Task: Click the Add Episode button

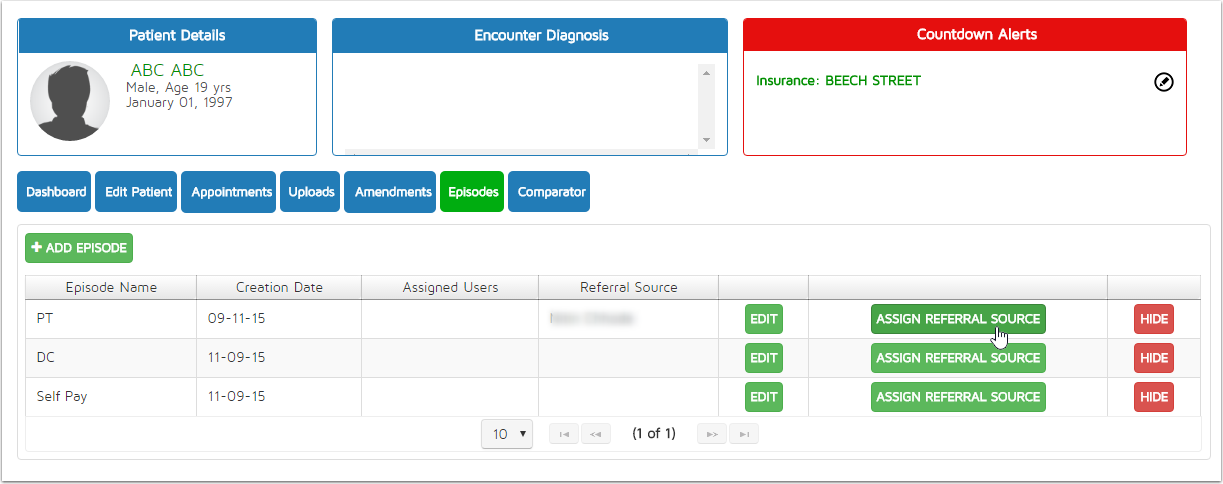Action: click(79, 248)
